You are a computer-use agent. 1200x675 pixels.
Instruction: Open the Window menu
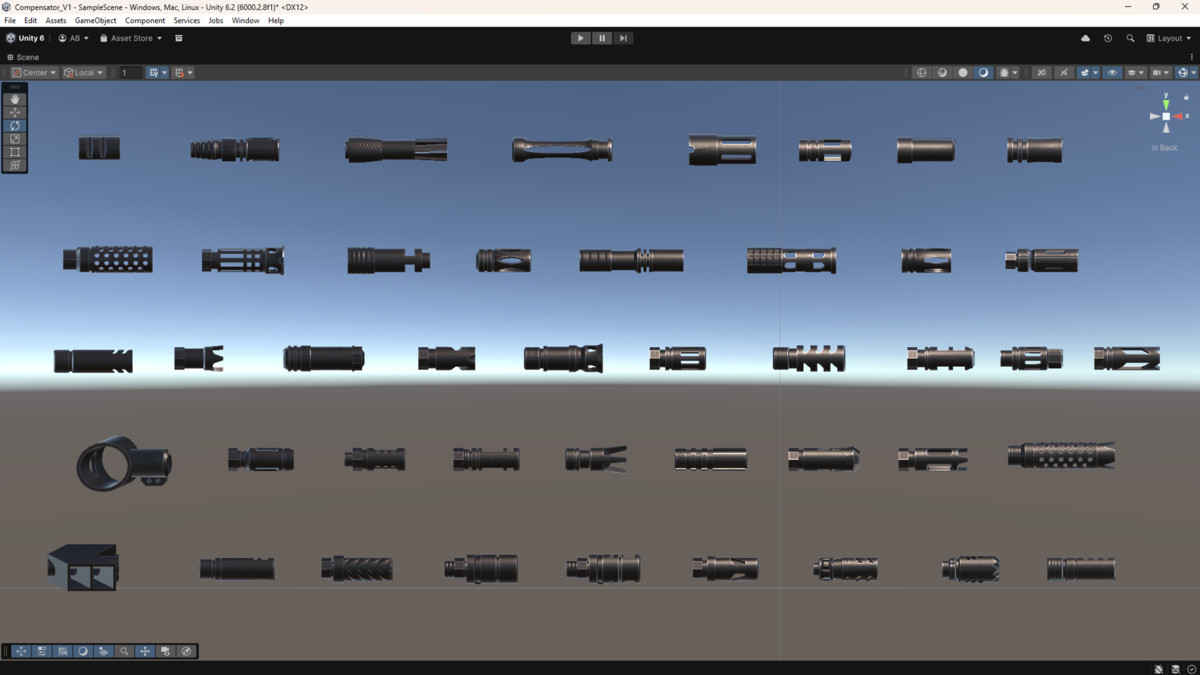pos(245,20)
